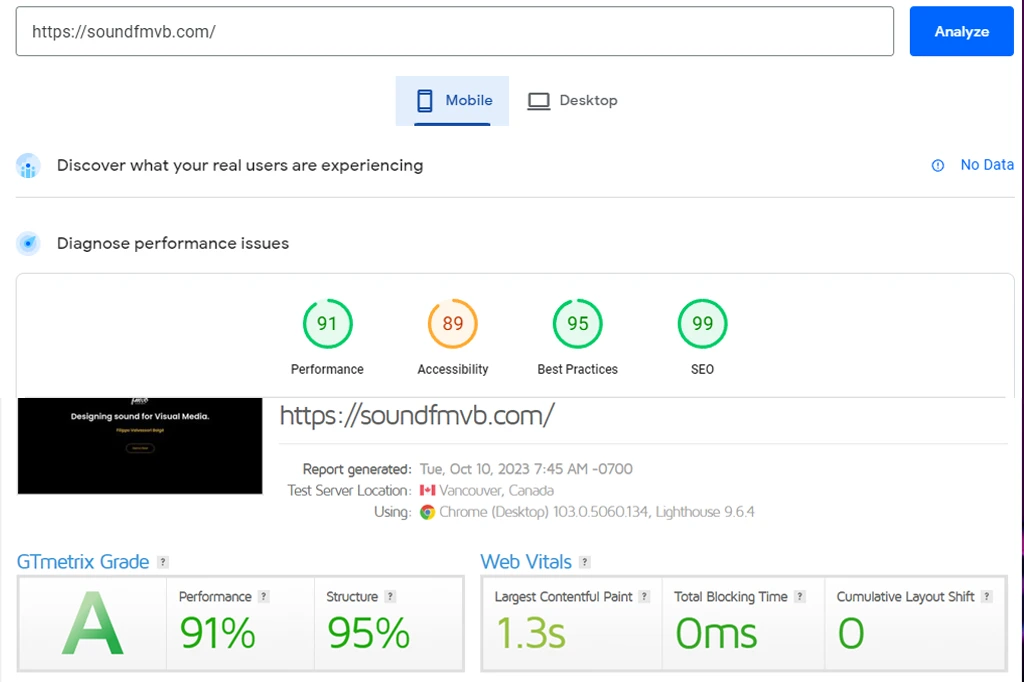This screenshot has height=682, width=1024.
Task: Click the Performance percentage help icon
Action: [x=264, y=596]
